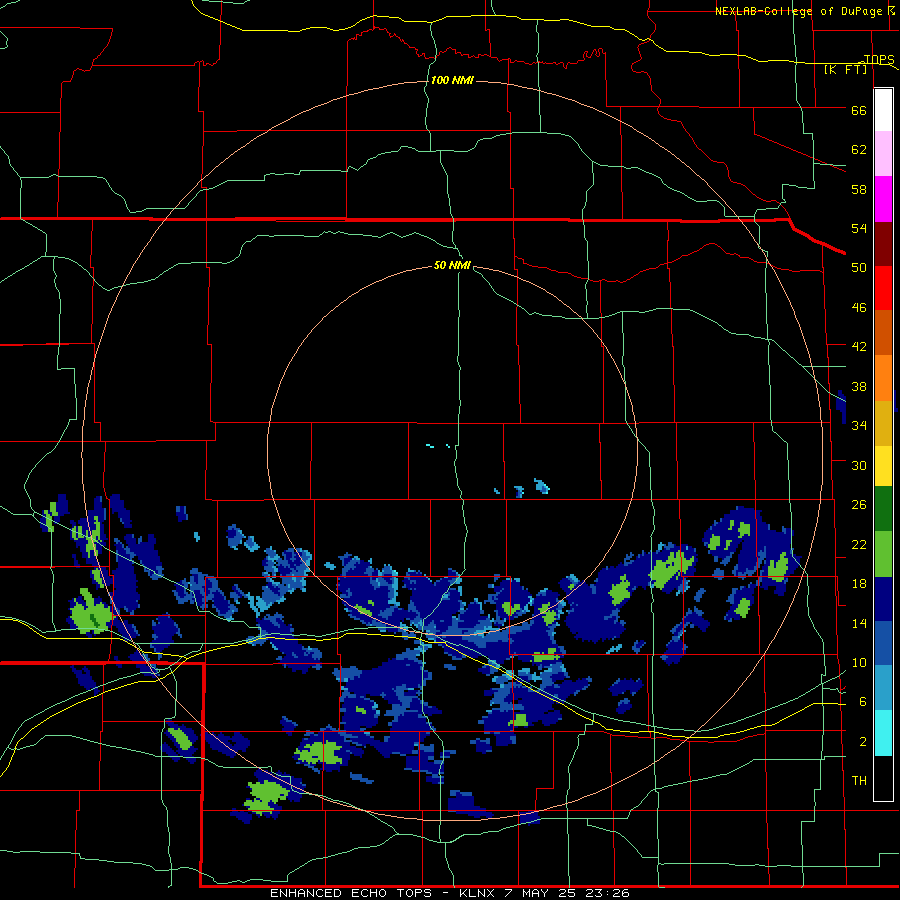Screen dimensions: 900x900
Task: Click the "62" legend value
Action: tap(859, 150)
